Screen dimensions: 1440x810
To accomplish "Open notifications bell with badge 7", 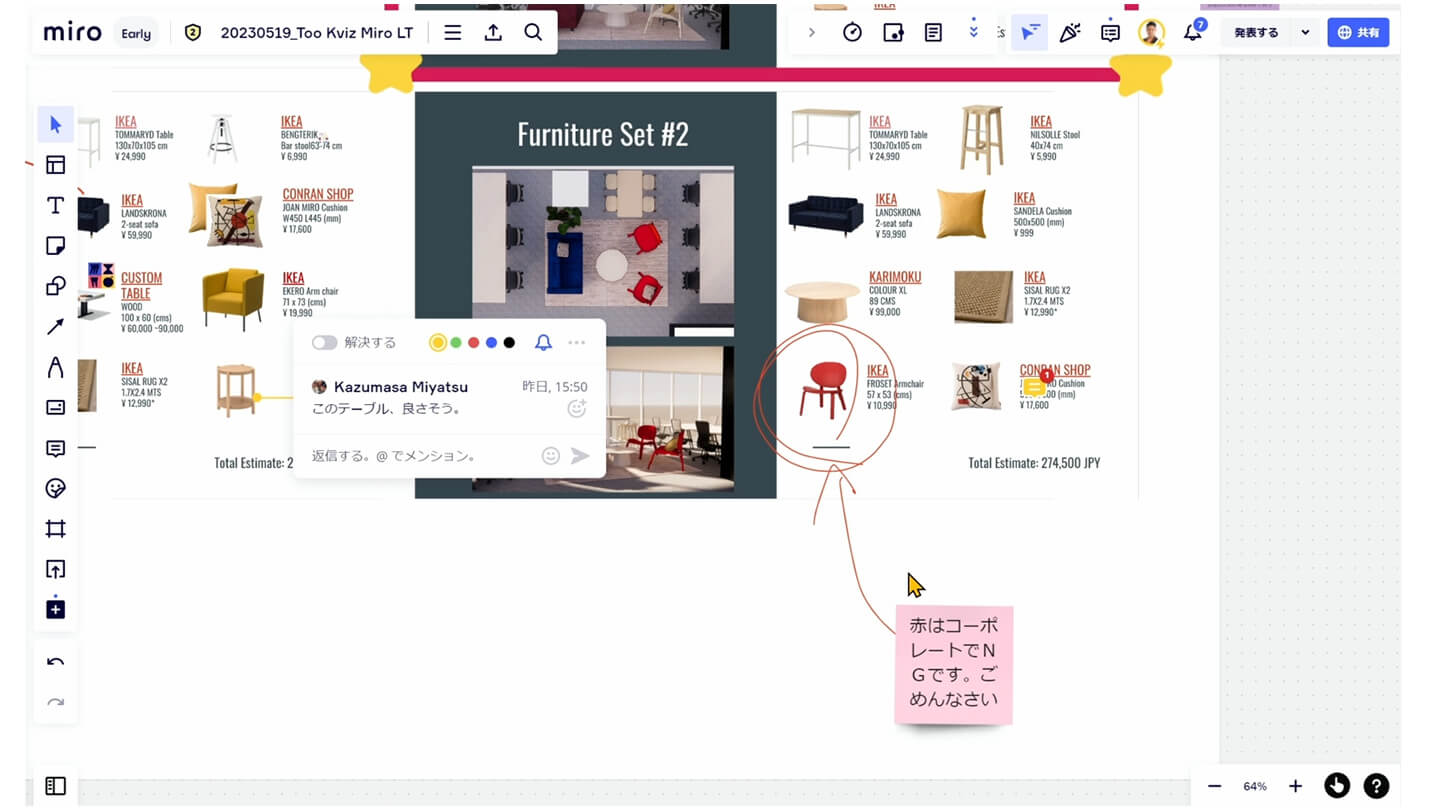I will 1193,32.
